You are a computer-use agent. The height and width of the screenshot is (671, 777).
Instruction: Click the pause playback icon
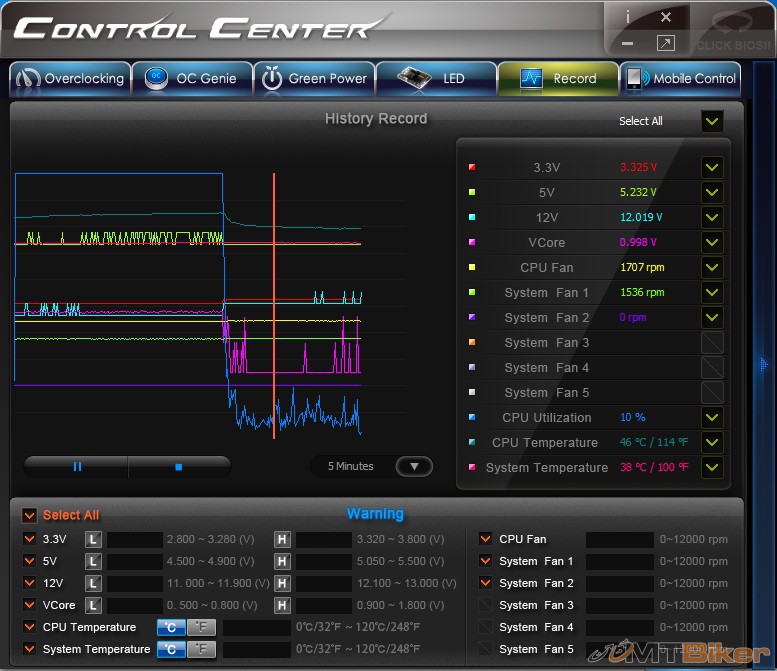click(x=77, y=466)
